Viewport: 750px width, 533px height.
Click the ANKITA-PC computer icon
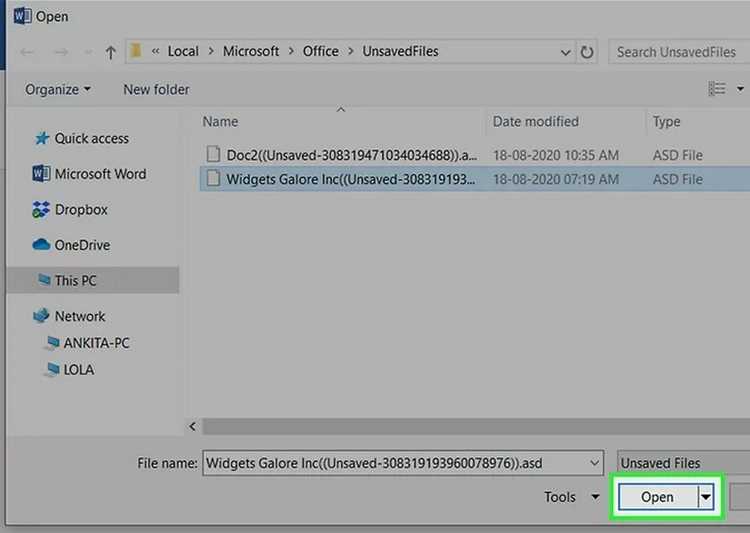(52, 343)
